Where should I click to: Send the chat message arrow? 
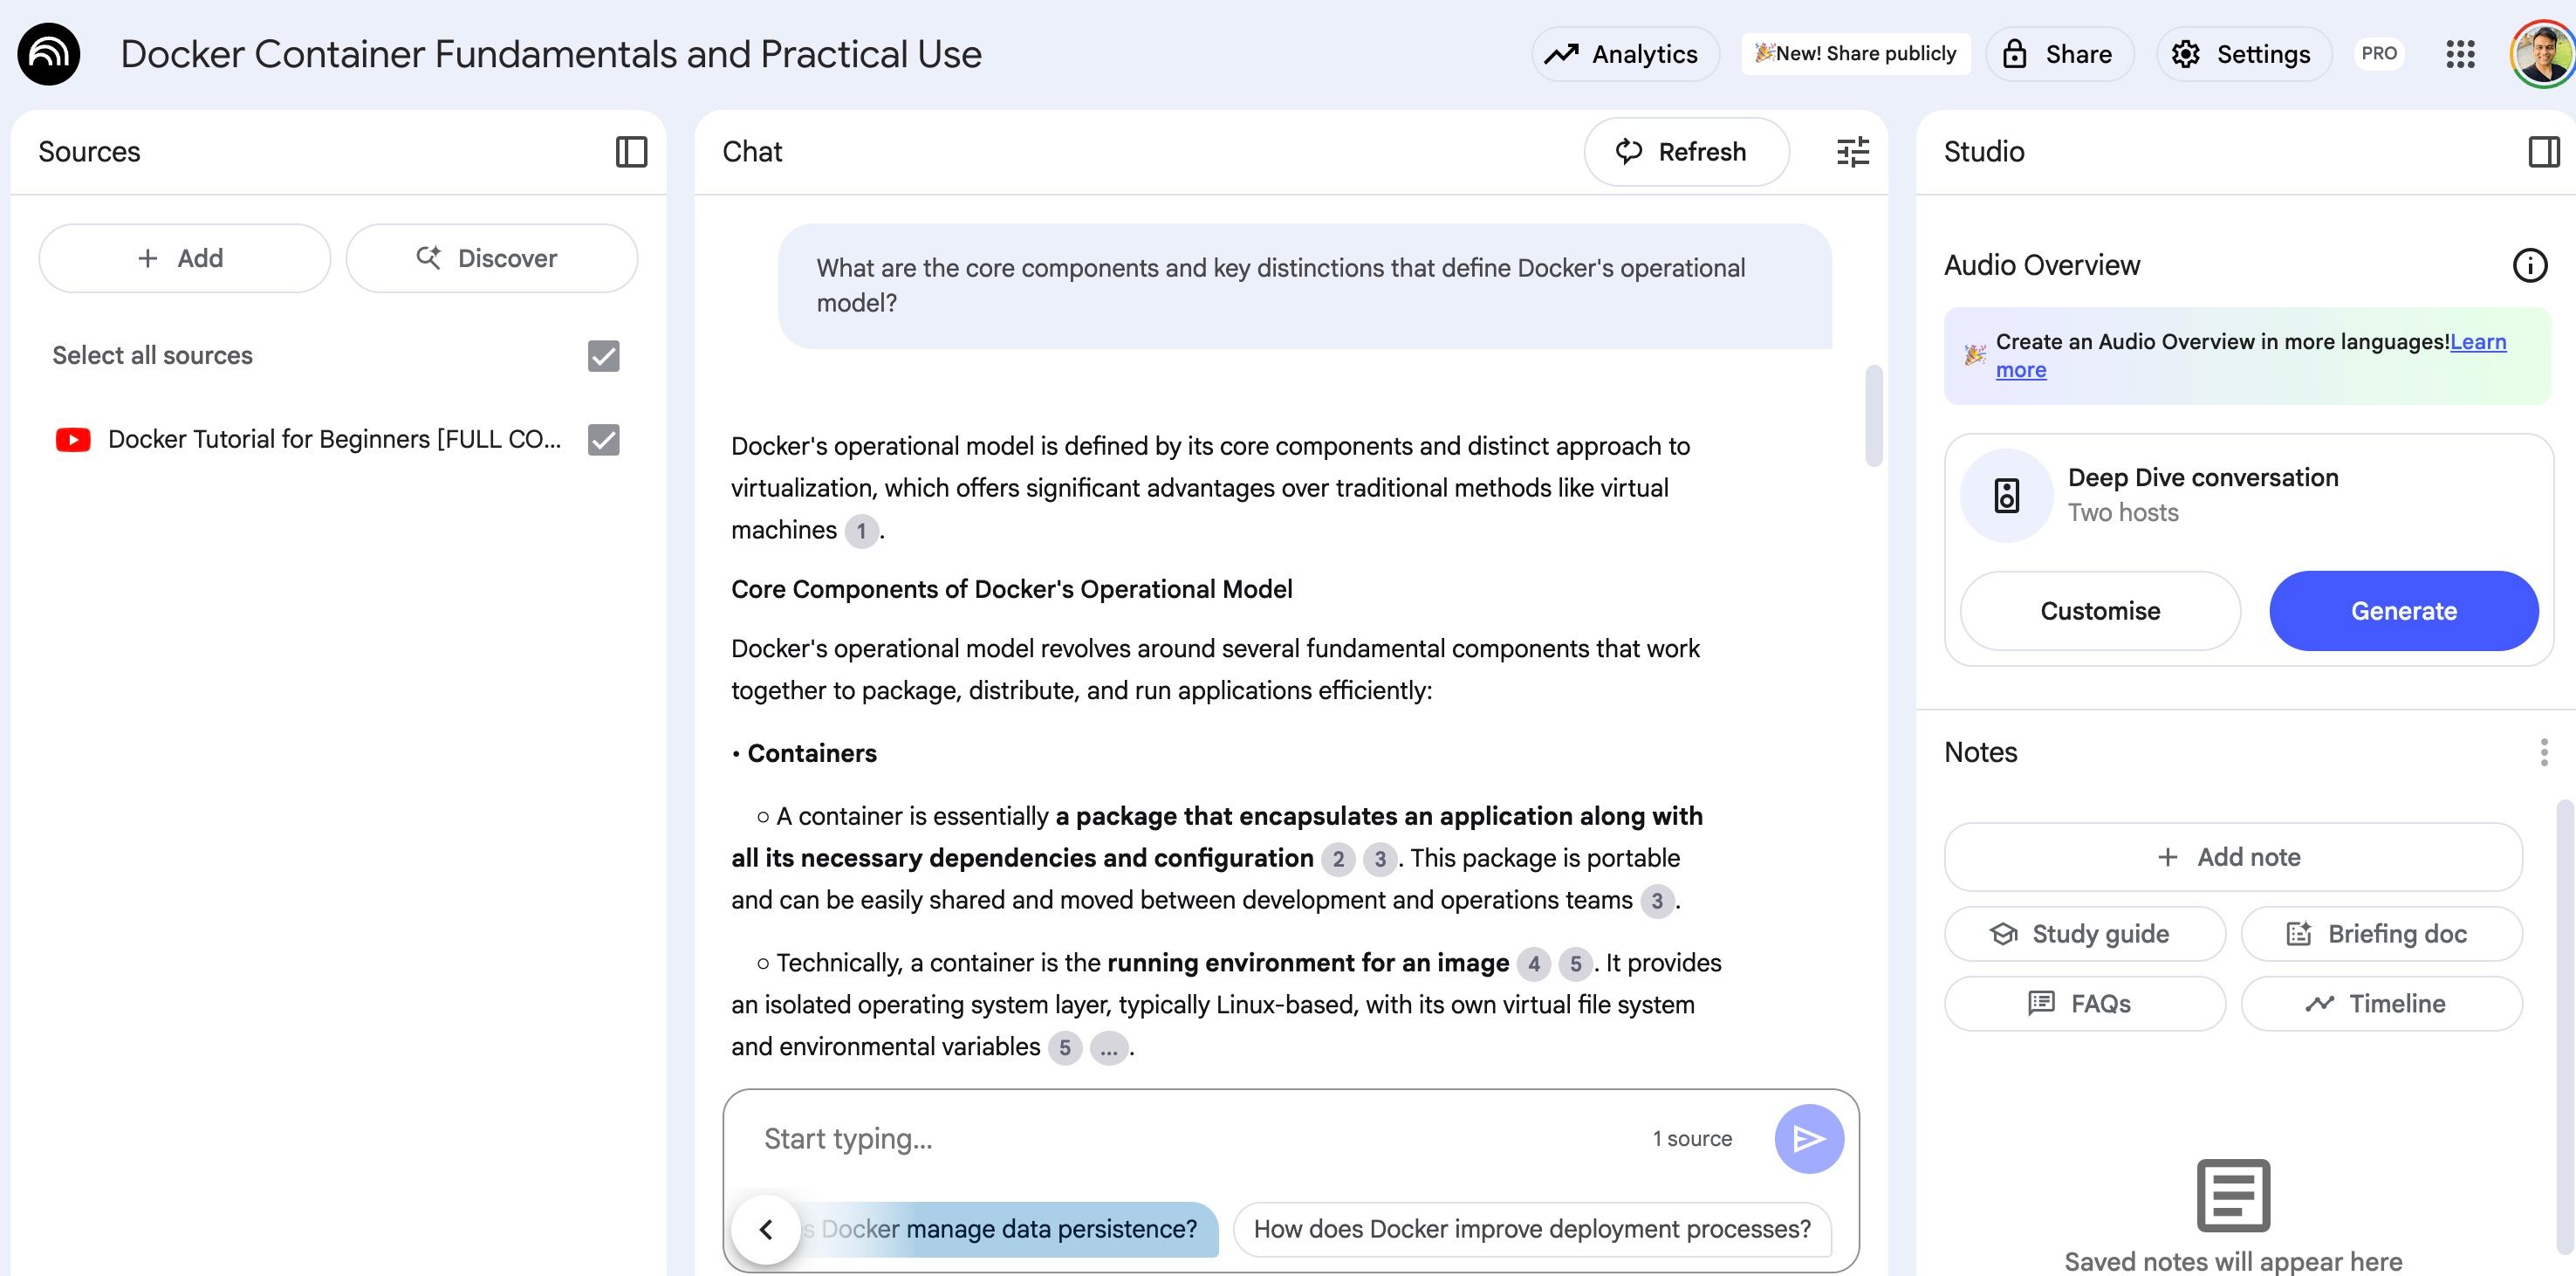pos(1809,1138)
